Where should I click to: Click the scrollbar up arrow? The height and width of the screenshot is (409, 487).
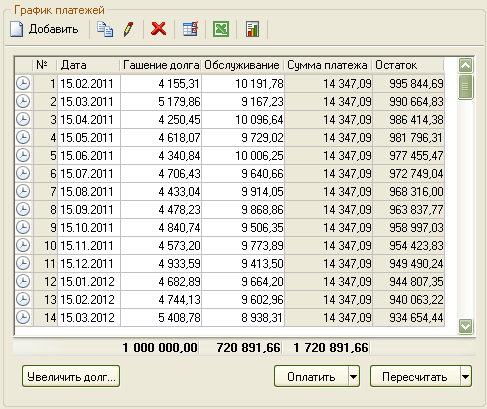tap(465, 65)
